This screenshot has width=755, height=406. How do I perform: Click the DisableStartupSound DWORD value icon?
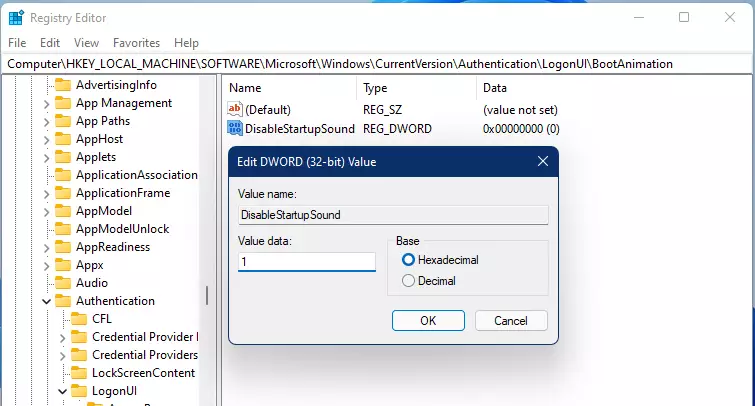pyautogui.click(x=235, y=128)
